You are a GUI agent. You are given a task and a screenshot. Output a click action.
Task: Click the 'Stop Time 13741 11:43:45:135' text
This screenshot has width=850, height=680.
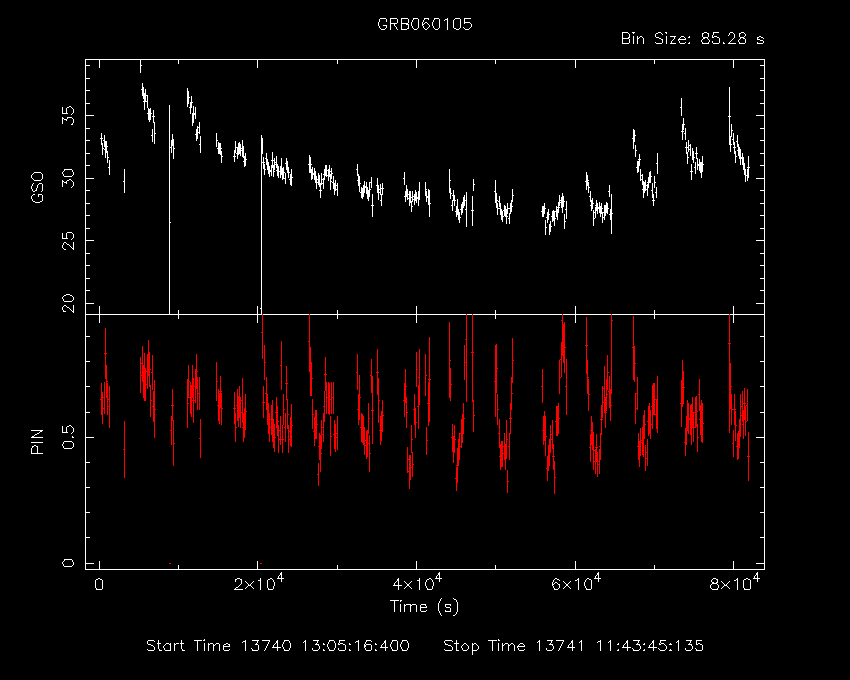pyautogui.click(x=574, y=646)
